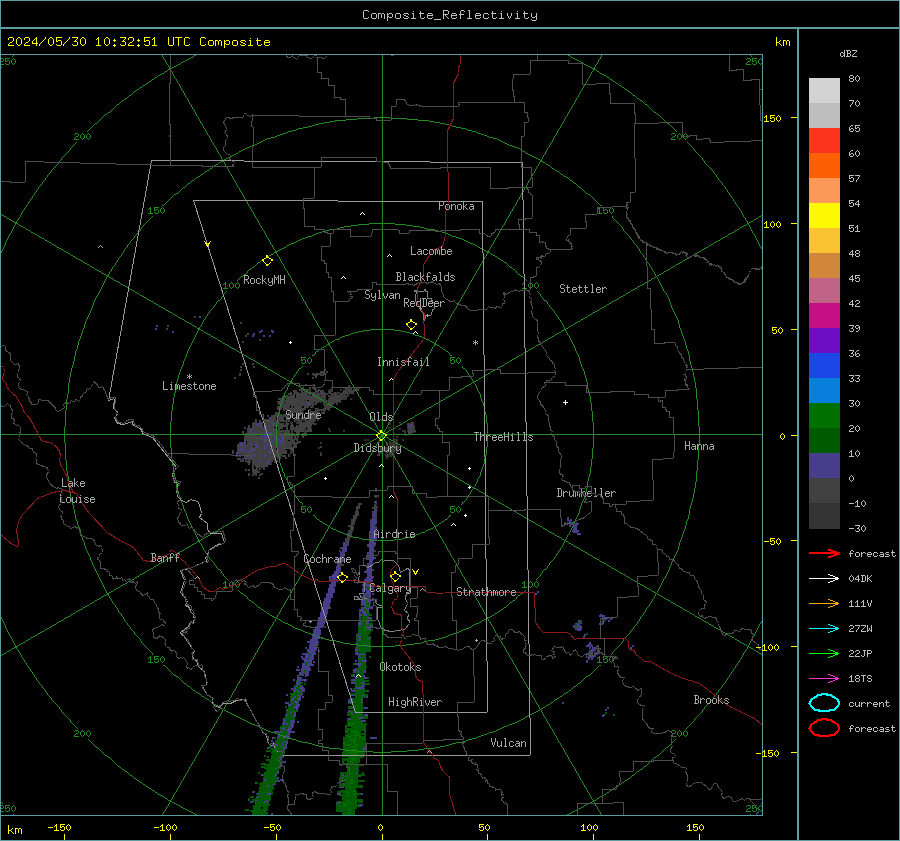Click the Ponoka town label
This screenshot has width=900, height=841.
[x=456, y=206]
